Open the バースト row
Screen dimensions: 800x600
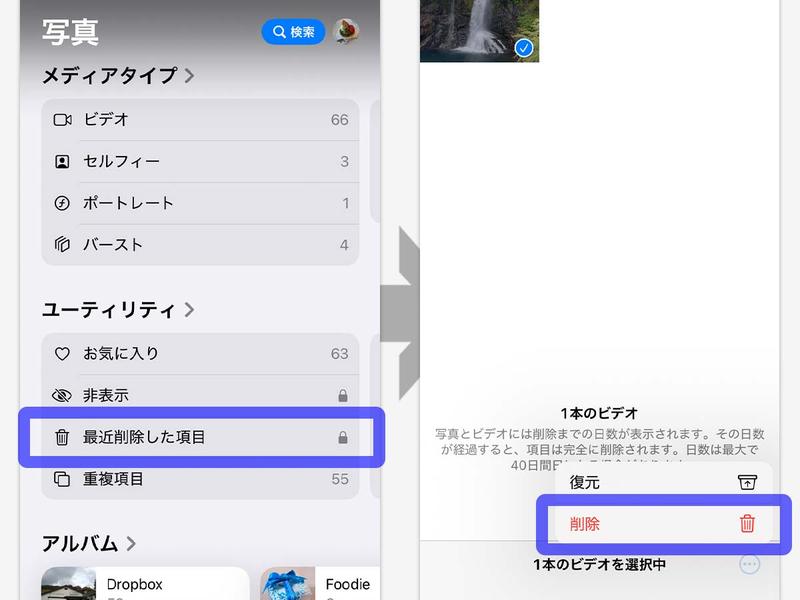(201, 245)
